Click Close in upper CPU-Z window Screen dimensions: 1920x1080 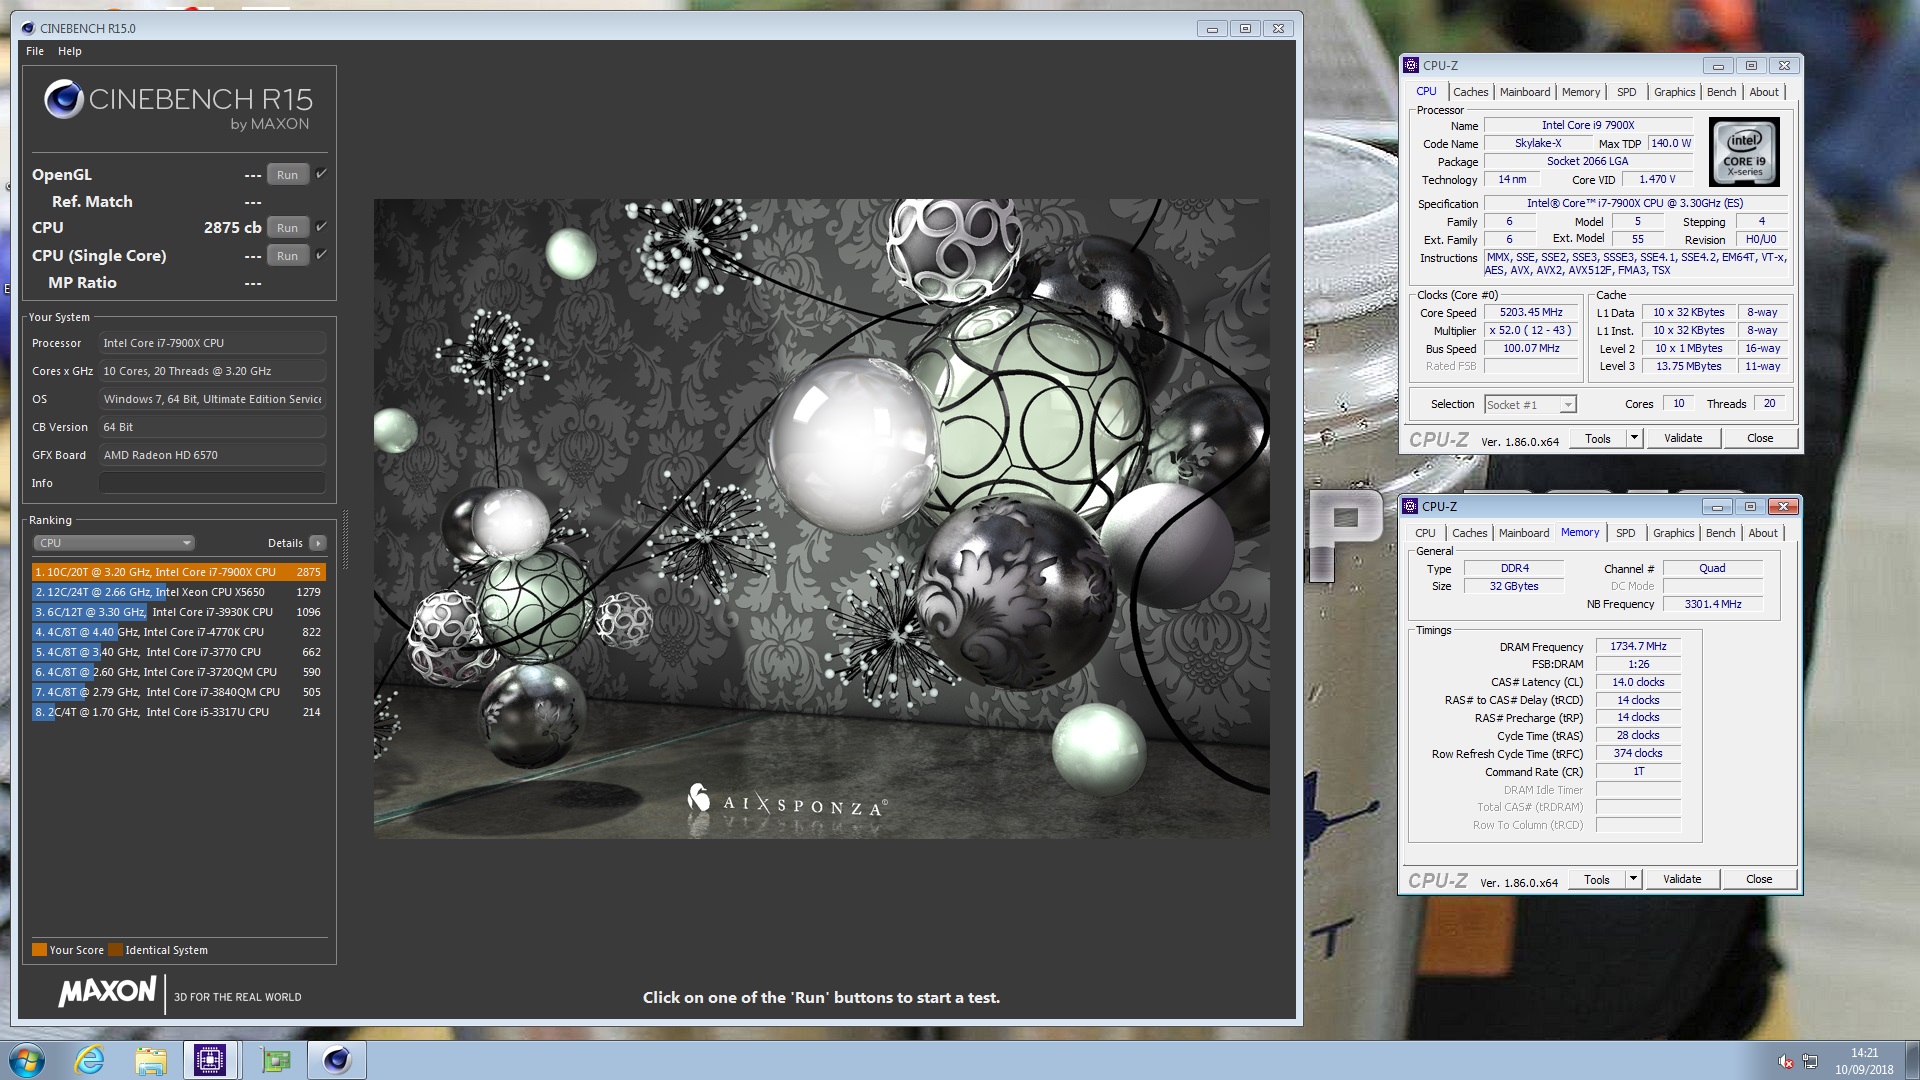tap(1760, 438)
